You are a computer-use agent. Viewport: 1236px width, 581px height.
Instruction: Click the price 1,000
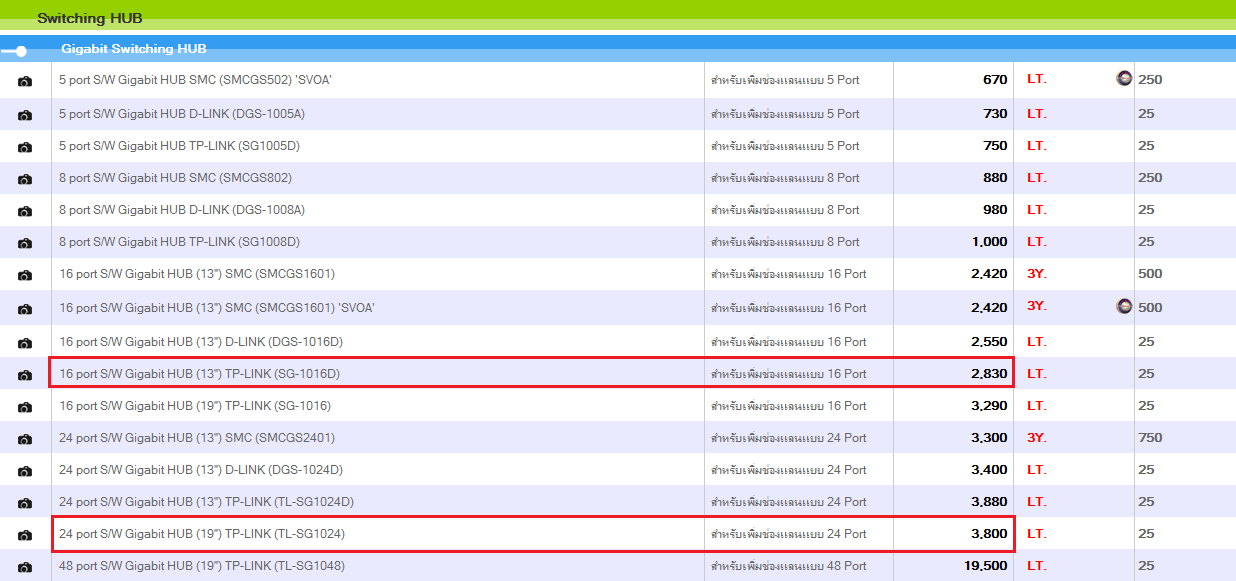pos(990,242)
